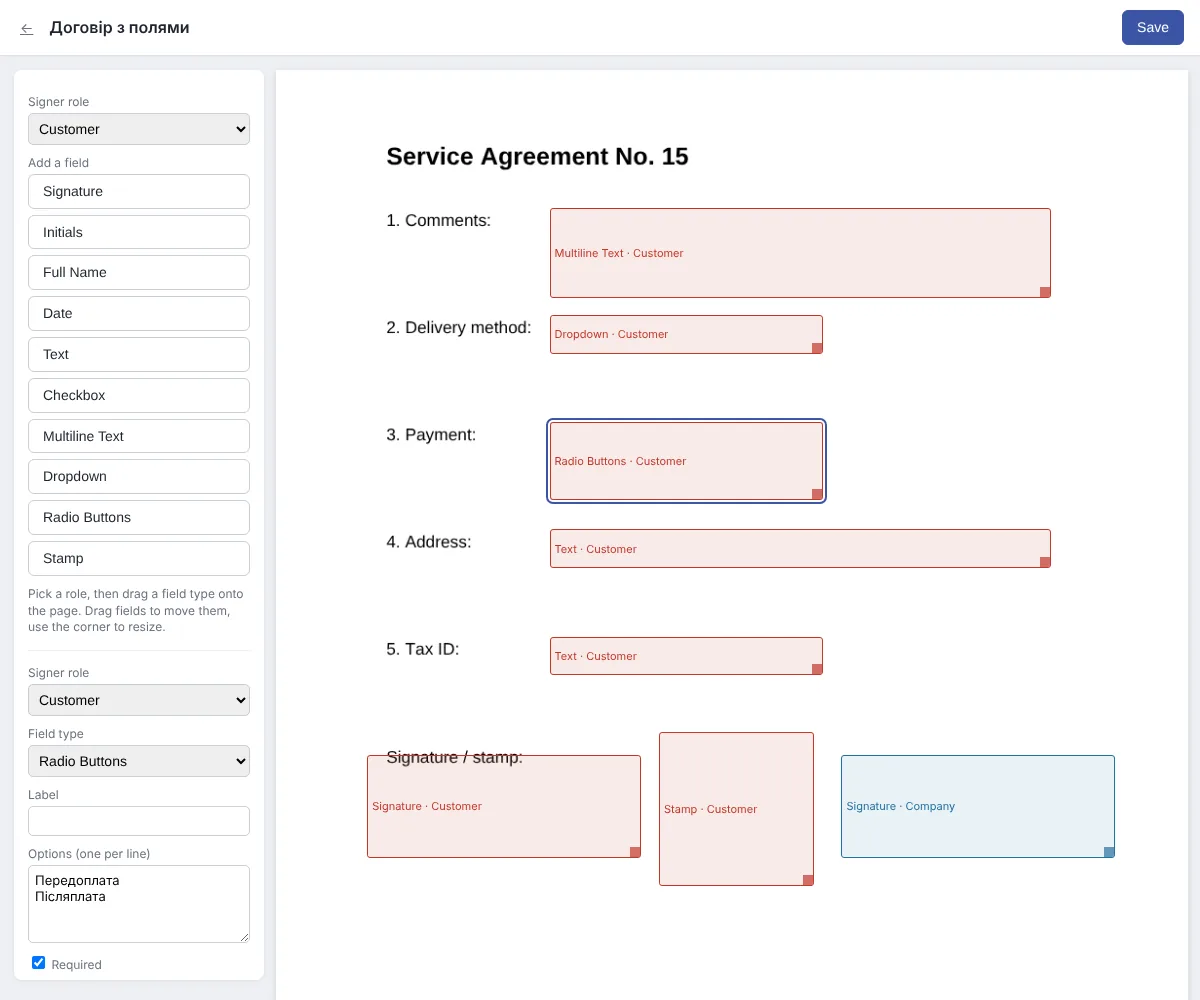Select the Stamp · Customer field on the page
The height and width of the screenshot is (1000, 1200).
[x=736, y=809]
